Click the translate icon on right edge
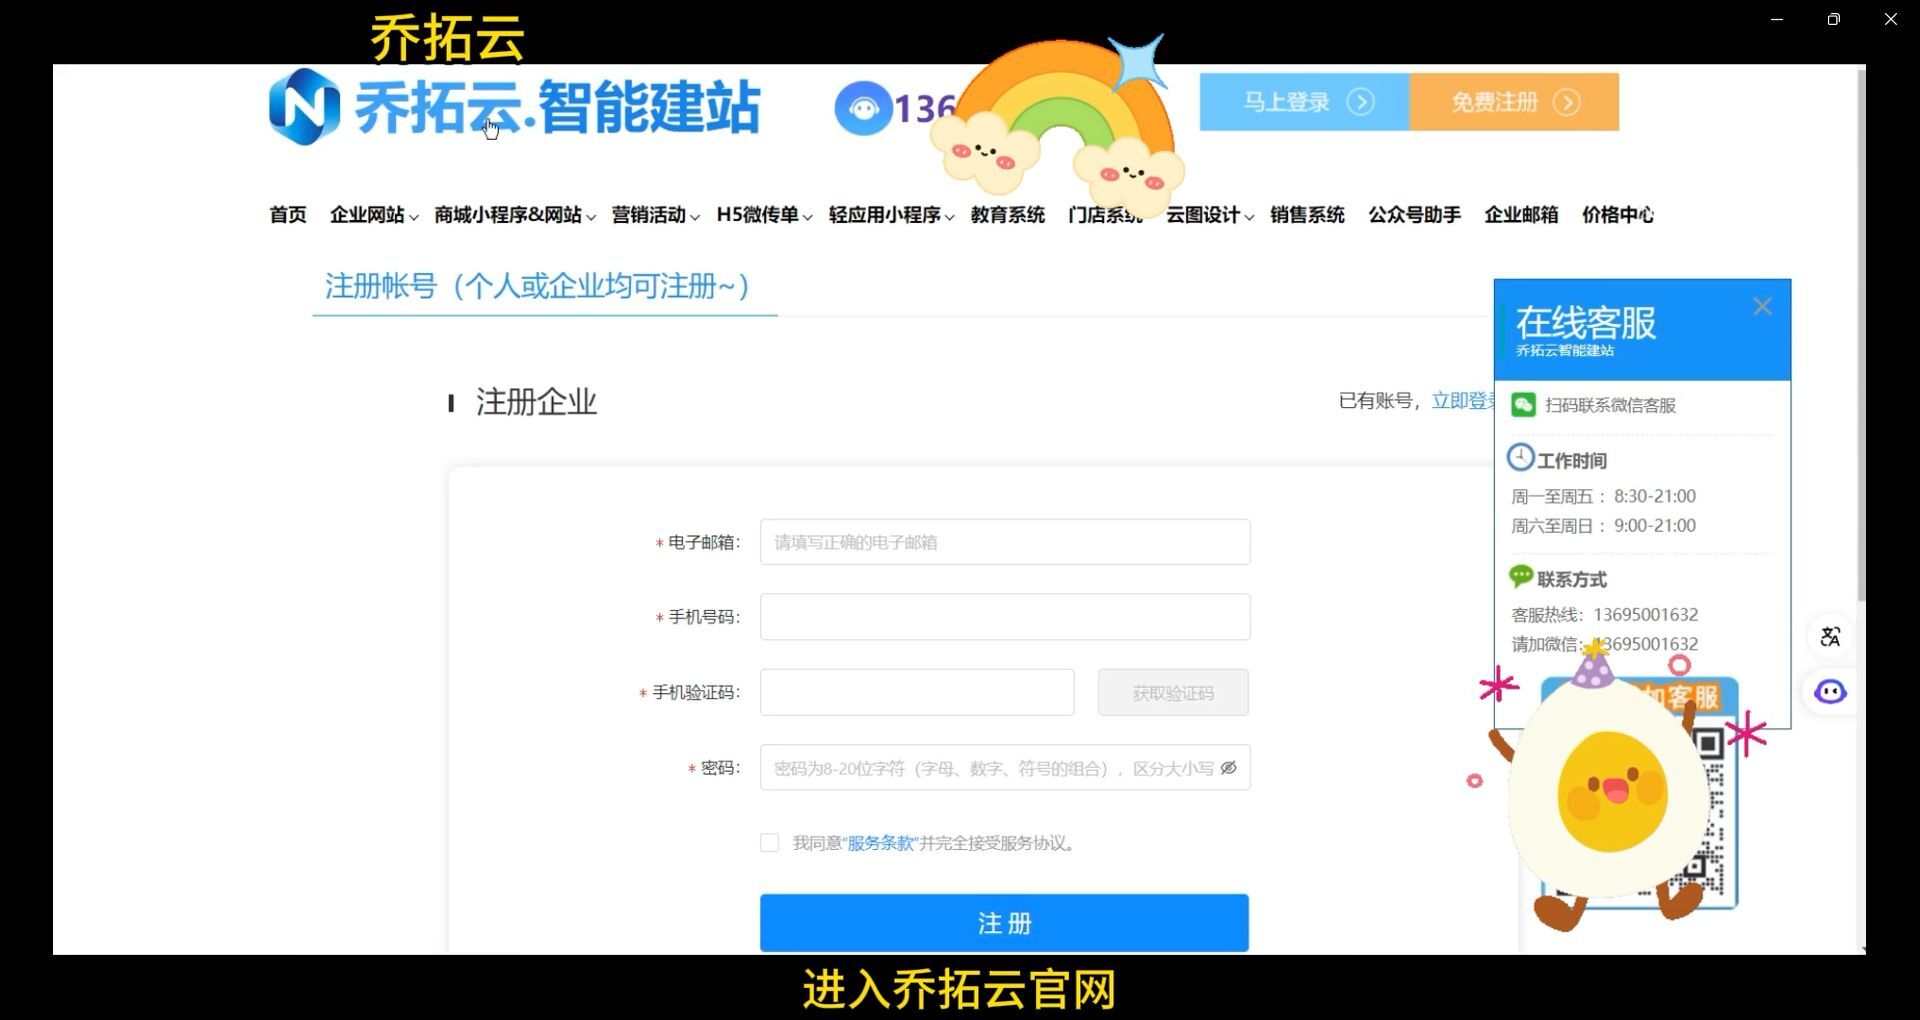1920x1020 pixels. (1831, 637)
